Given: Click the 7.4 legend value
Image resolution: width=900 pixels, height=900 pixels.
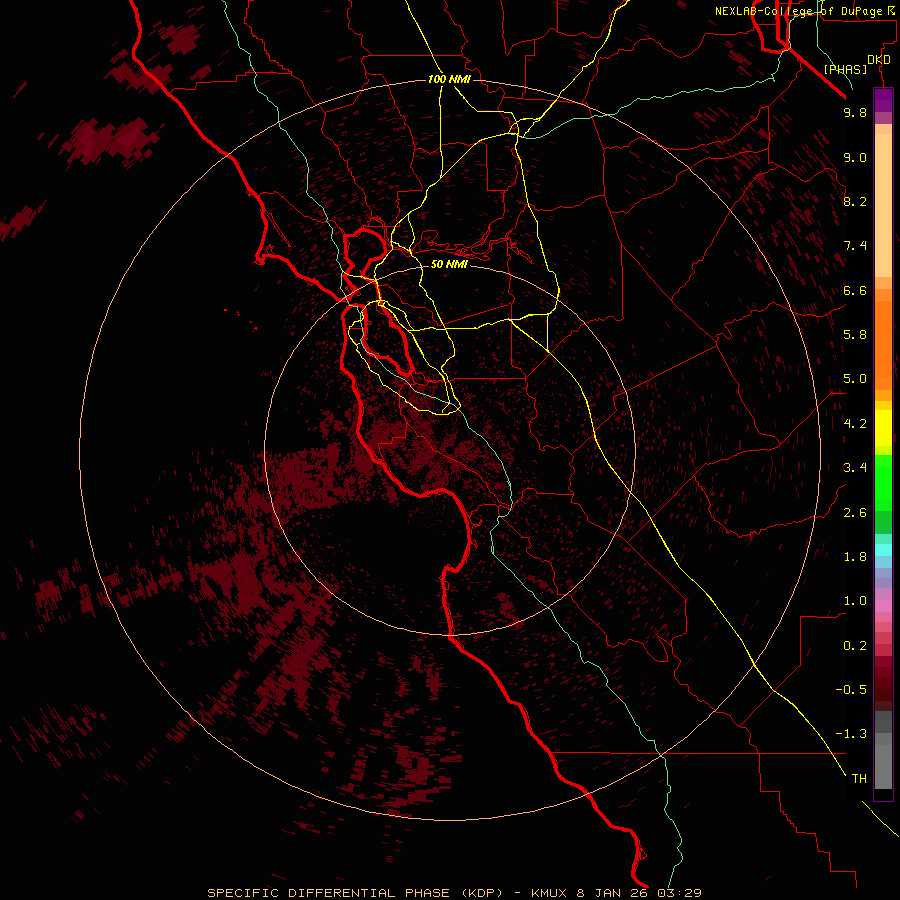Looking at the screenshot, I should coord(855,246).
